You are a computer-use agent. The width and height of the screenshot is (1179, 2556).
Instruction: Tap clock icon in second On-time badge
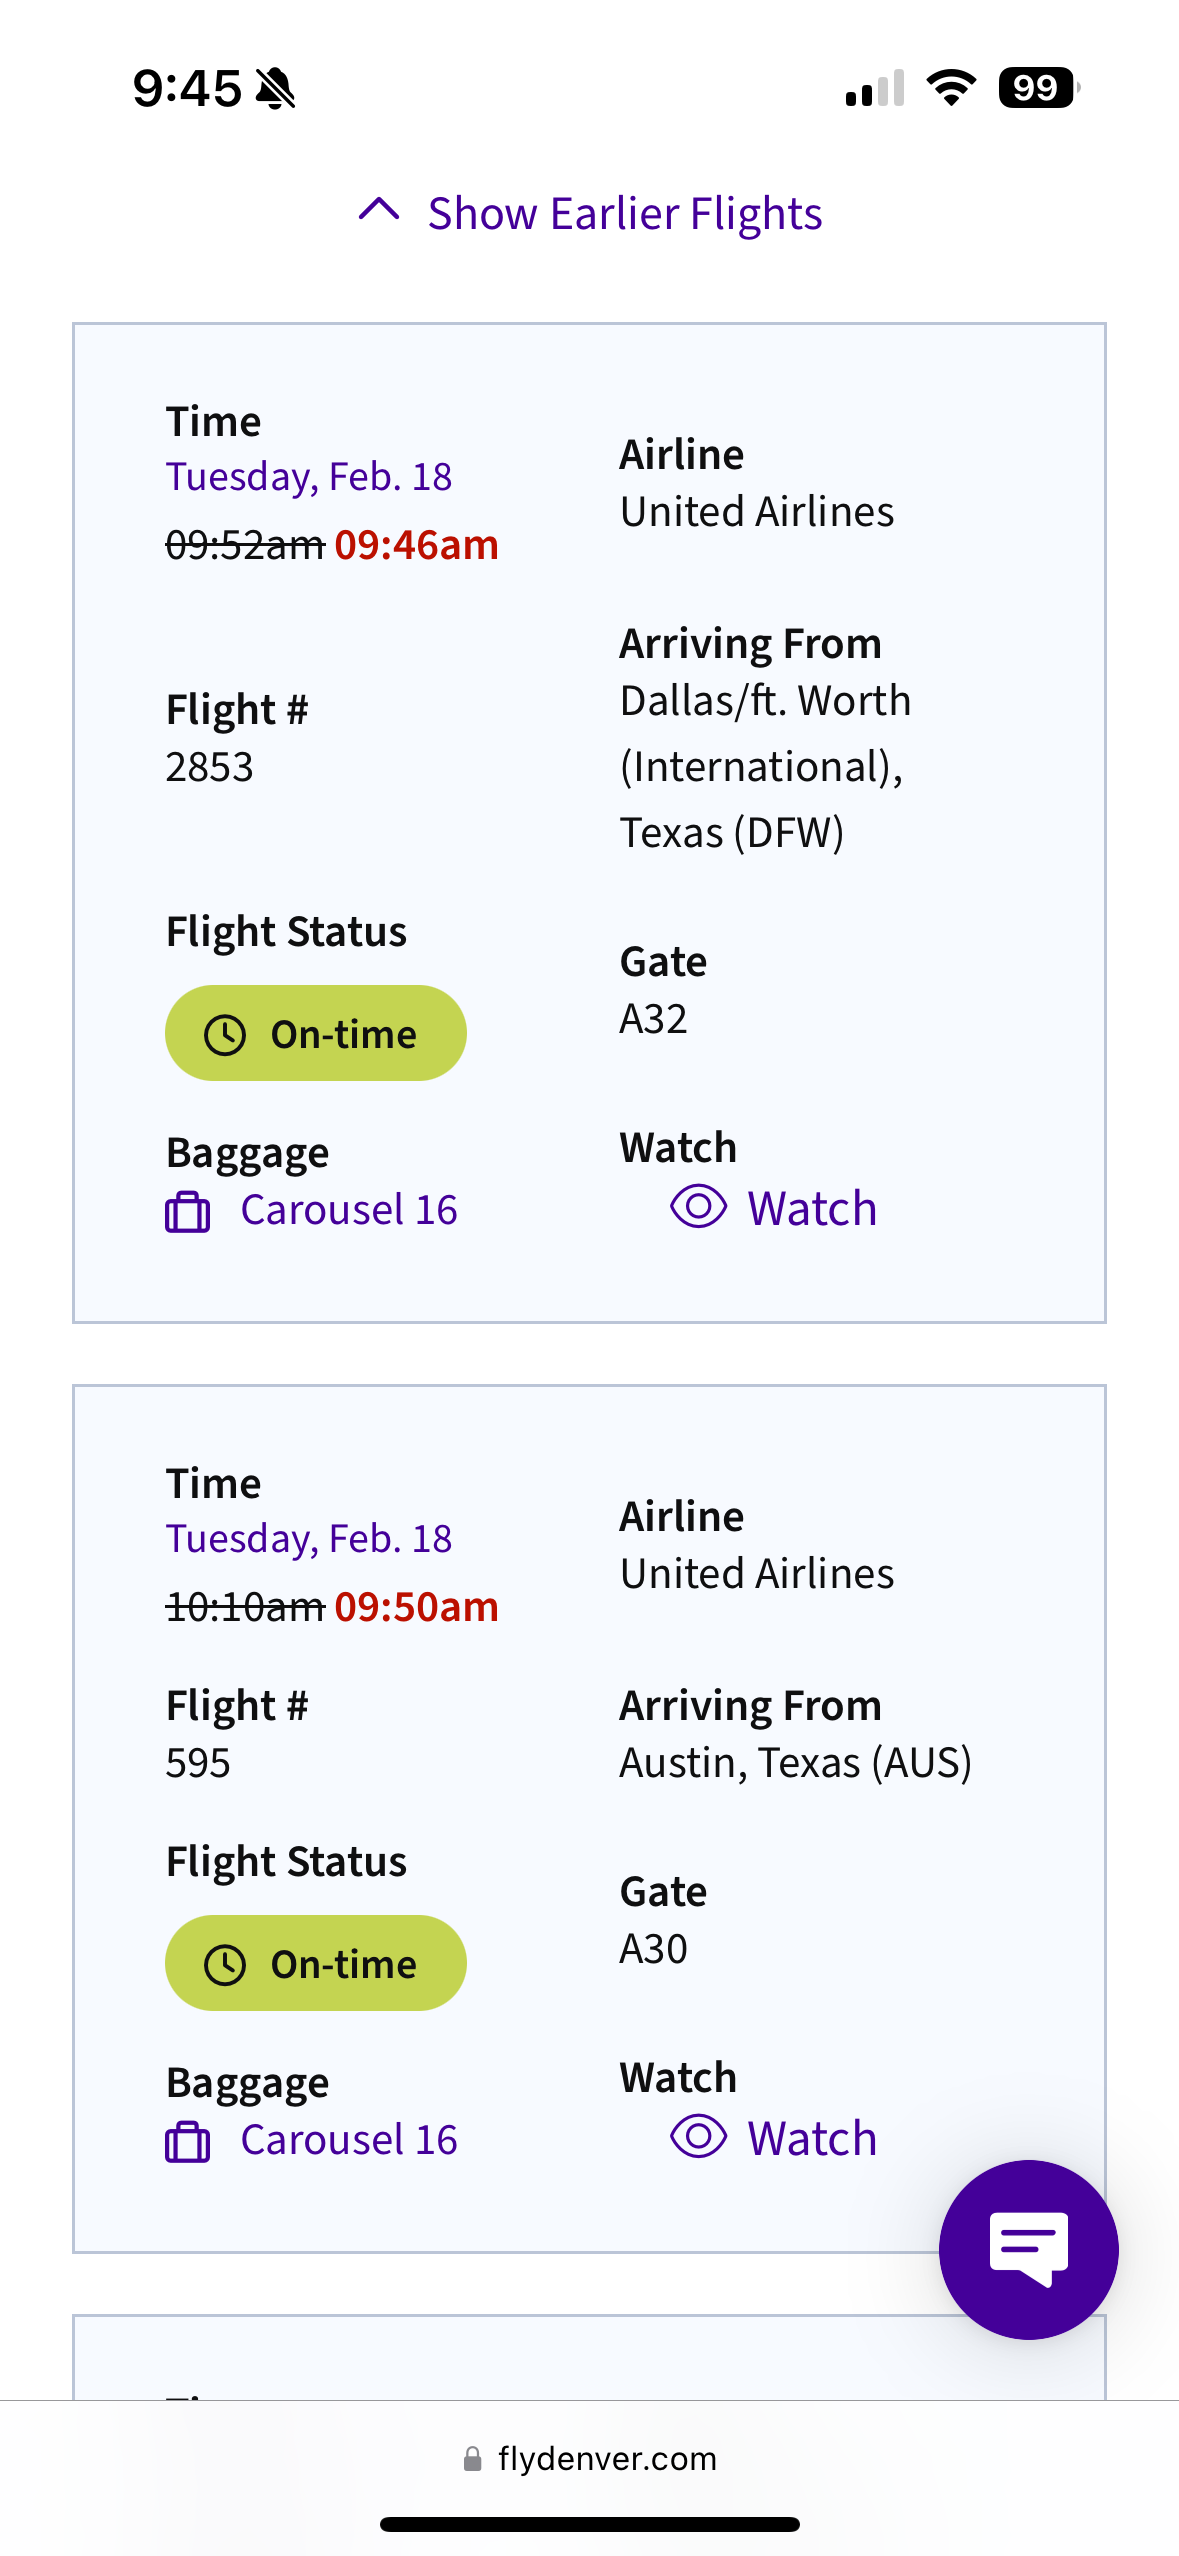click(x=225, y=1964)
